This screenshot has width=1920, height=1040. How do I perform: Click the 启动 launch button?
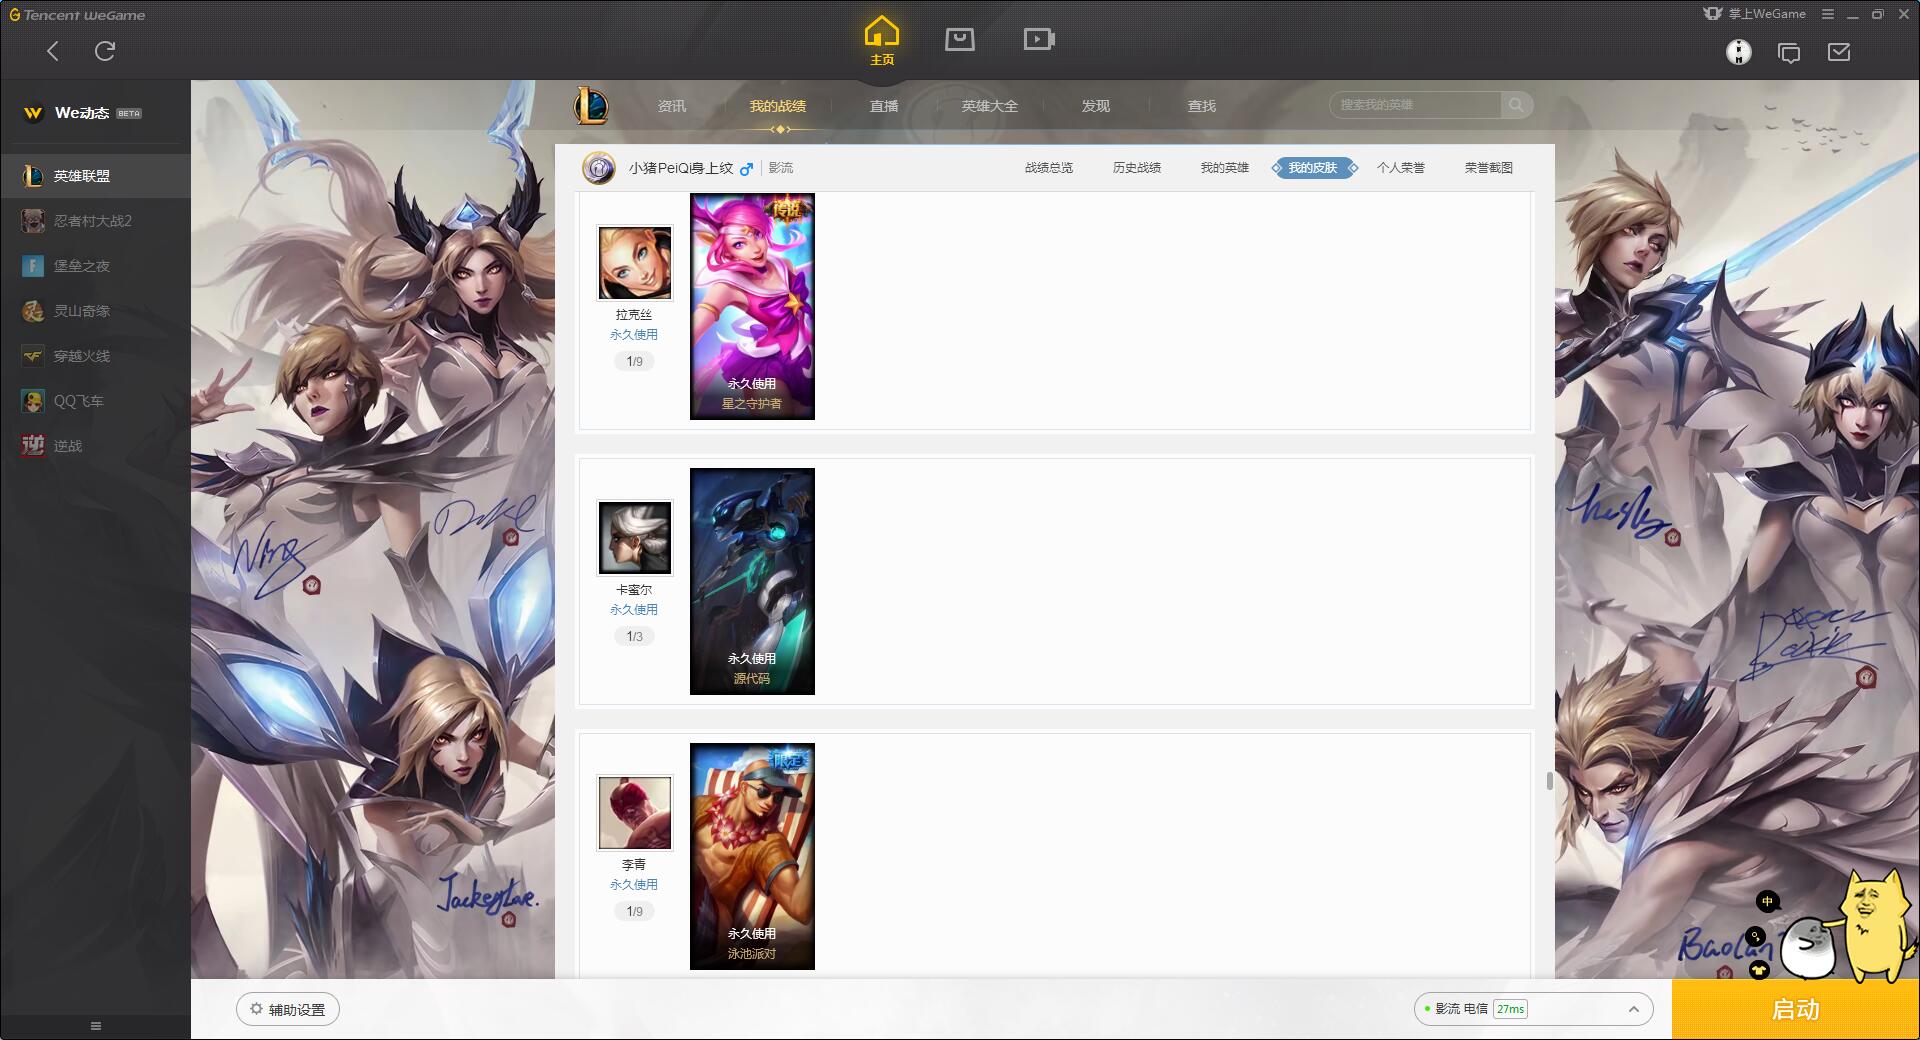point(1795,1010)
